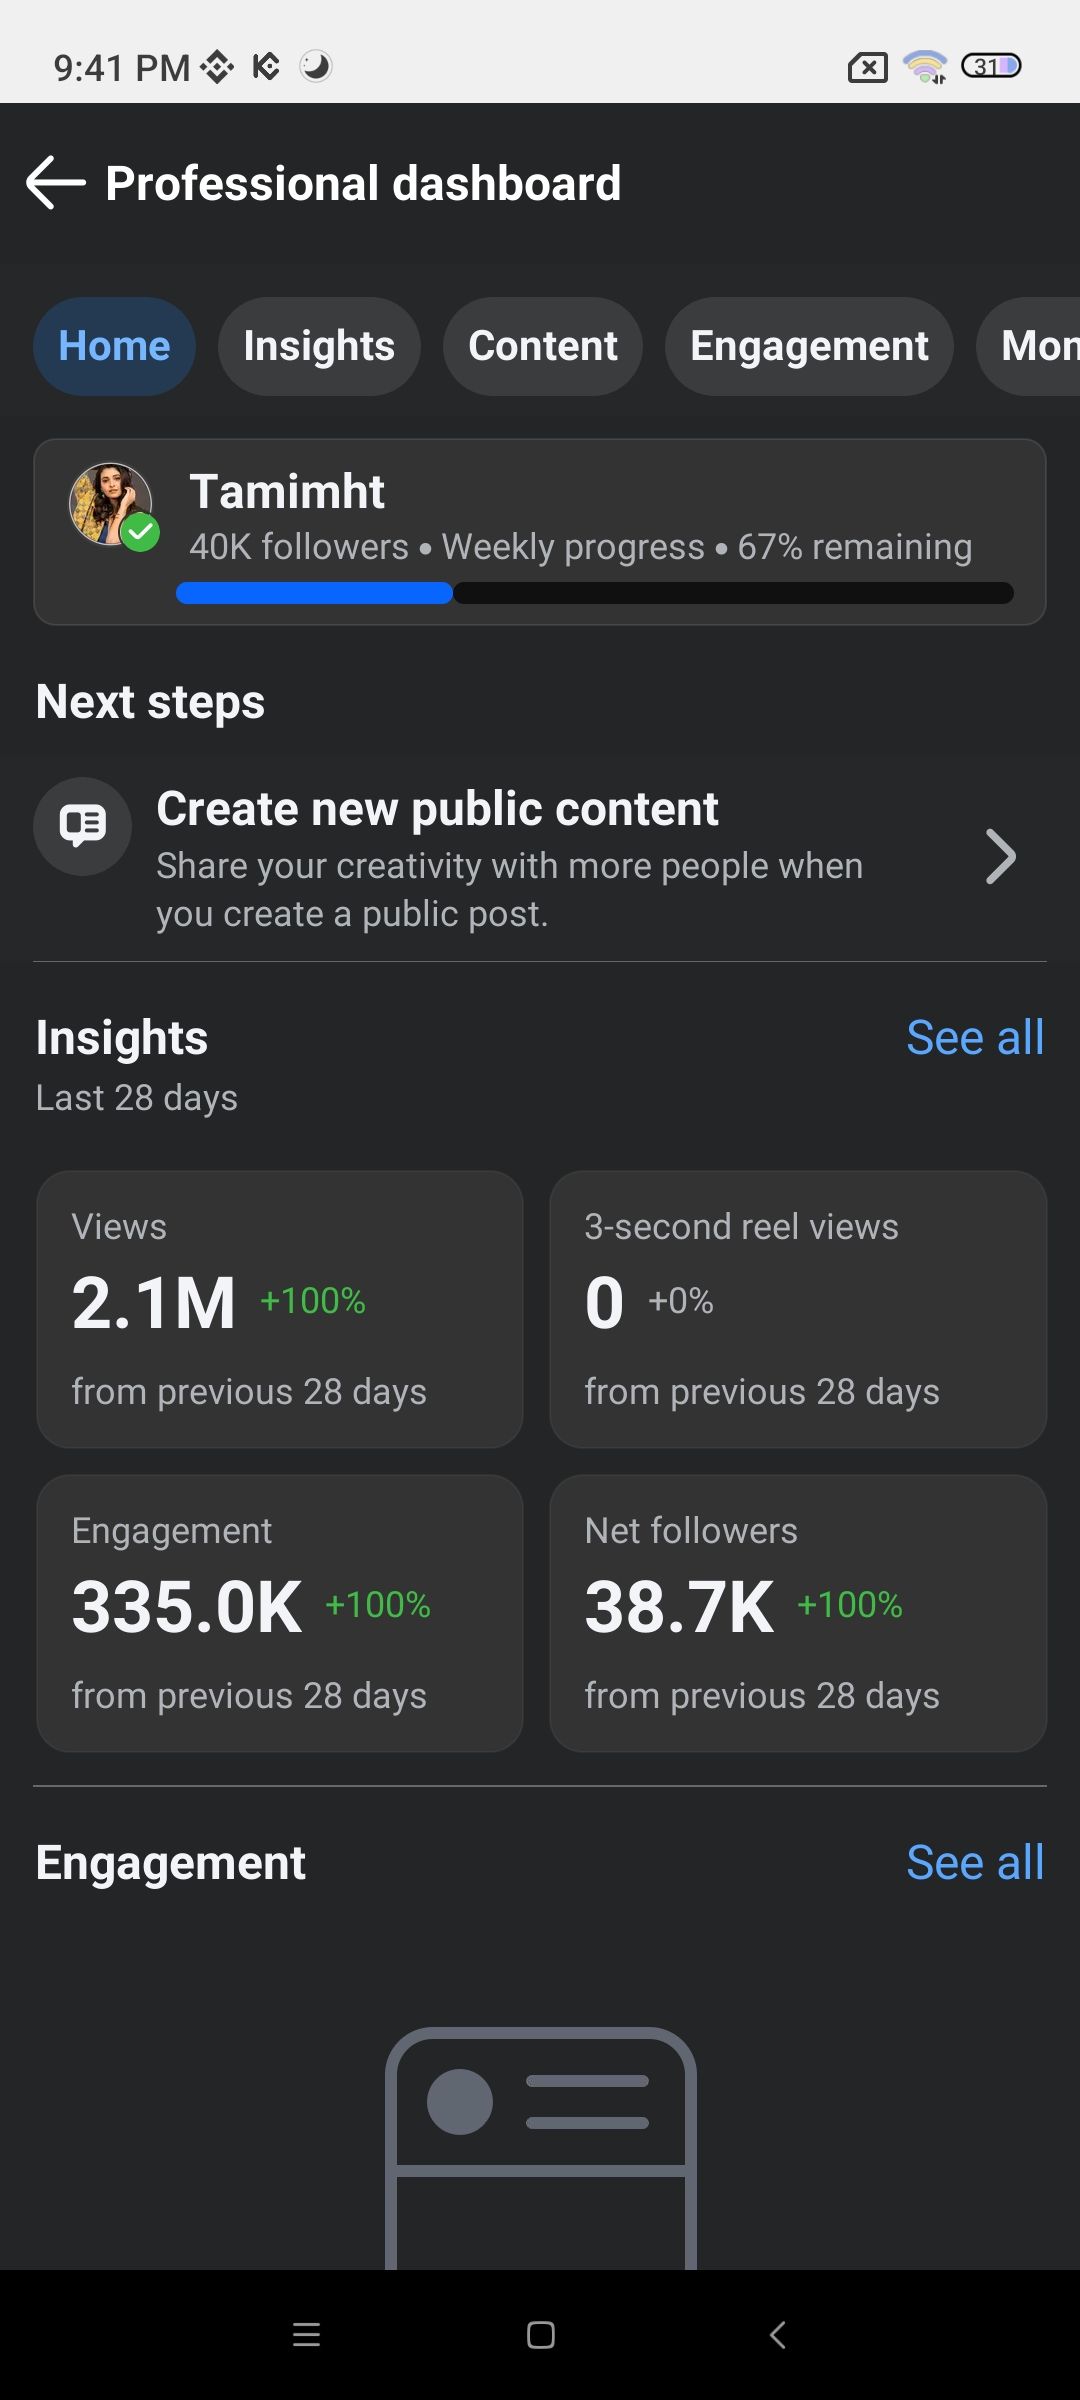The width and height of the screenshot is (1080, 2400).
Task: Tap the Android recent apps menu icon
Action: click(x=306, y=2335)
